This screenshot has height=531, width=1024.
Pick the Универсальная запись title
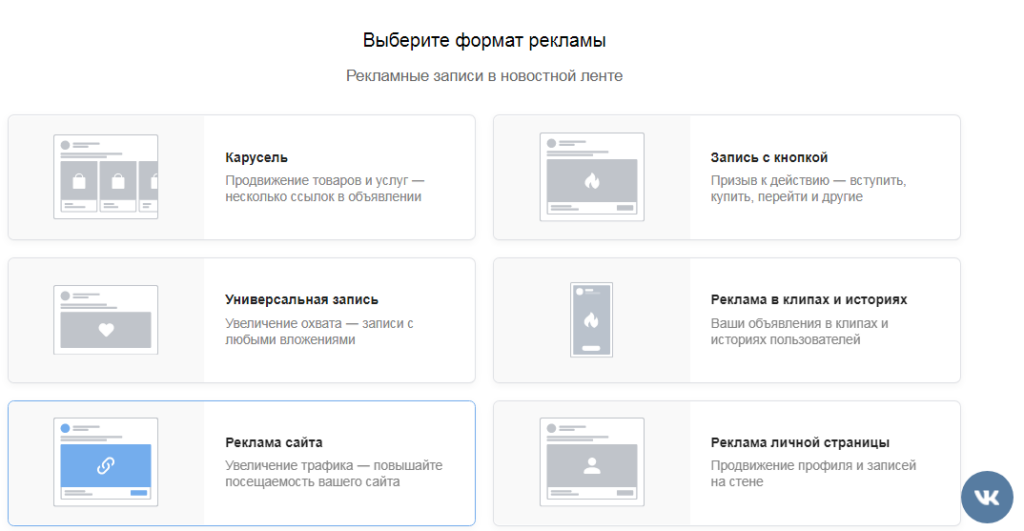tap(301, 299)
